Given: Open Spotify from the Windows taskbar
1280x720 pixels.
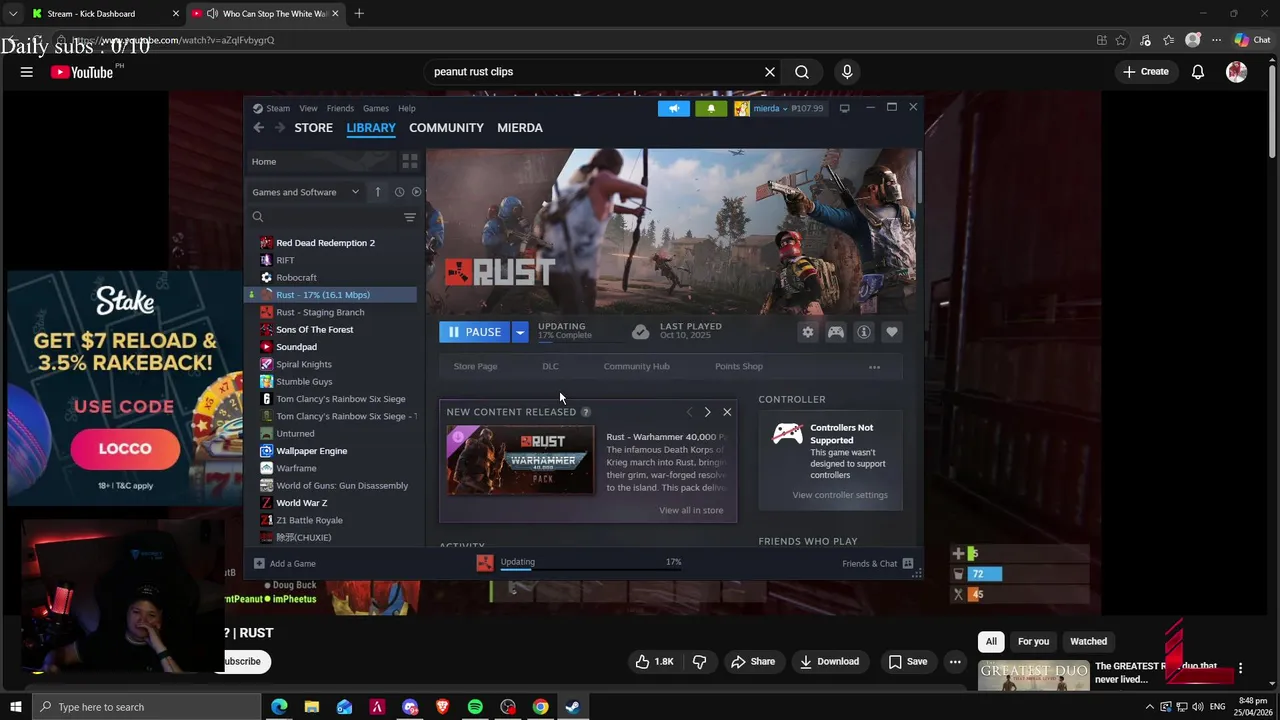Looking at the screenshot, I should coord(475,707).
